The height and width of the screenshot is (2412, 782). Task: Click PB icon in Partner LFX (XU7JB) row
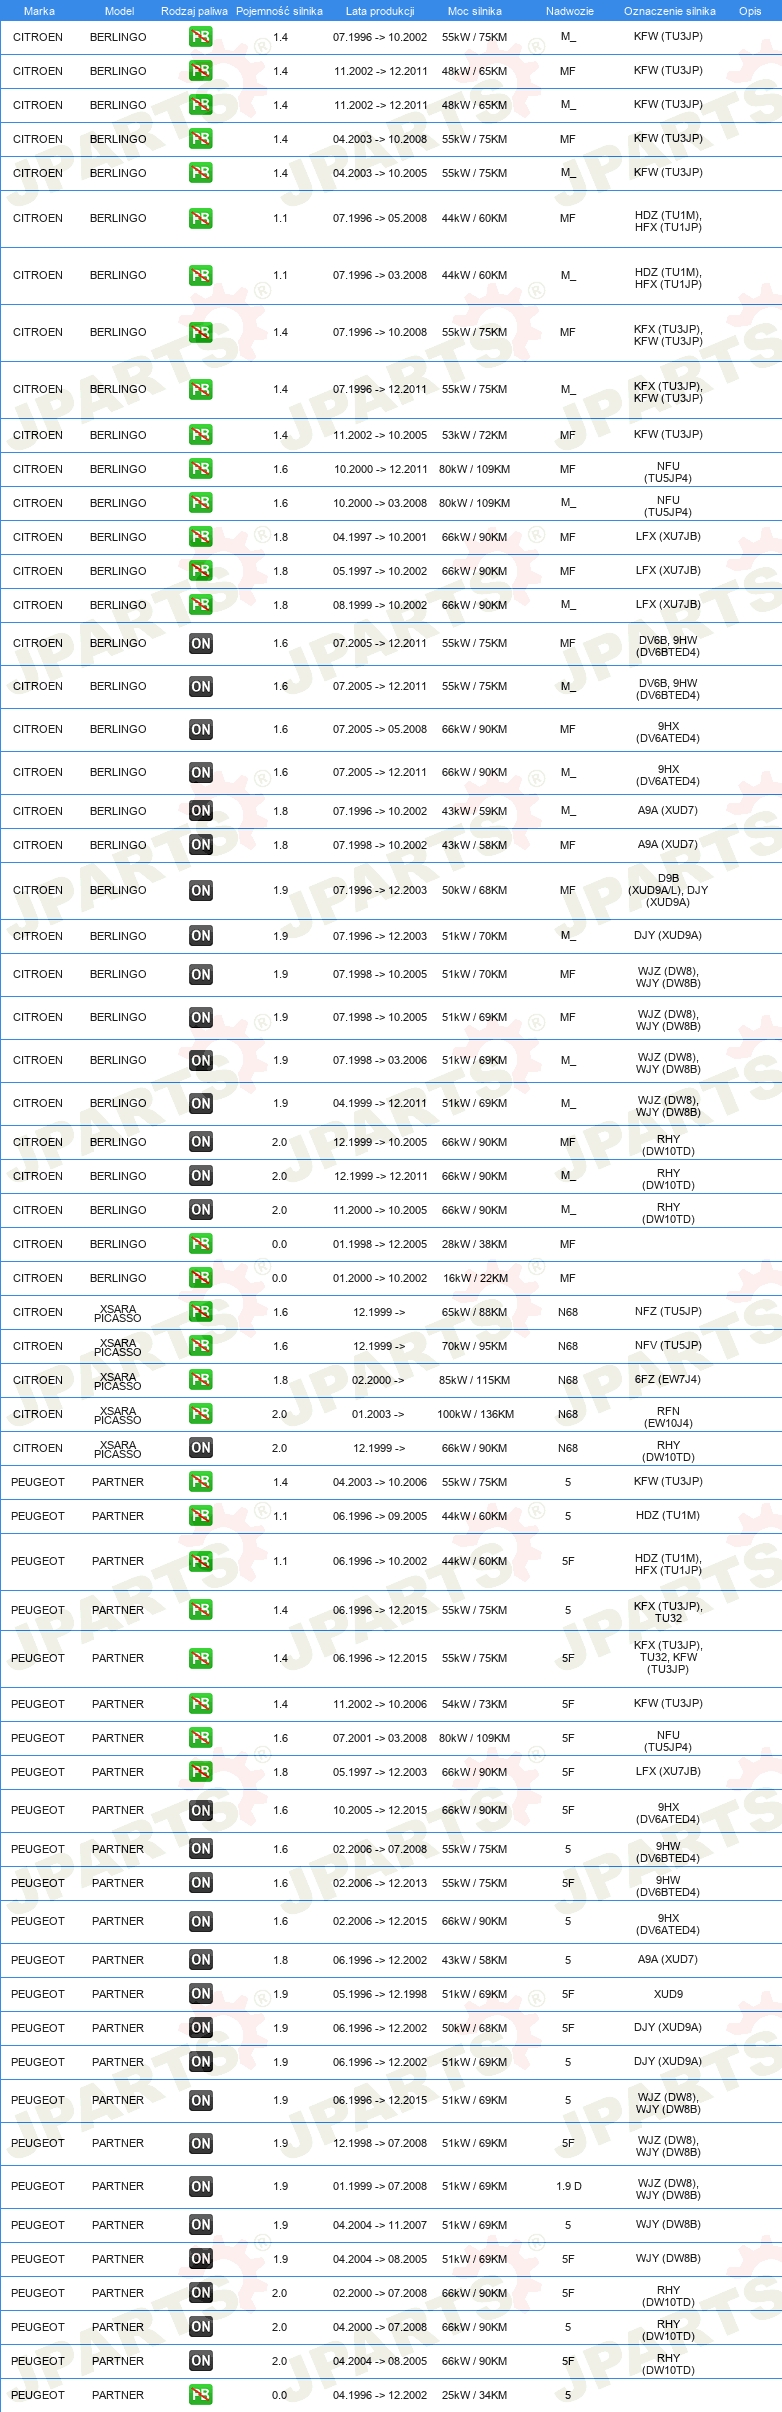[201, 1772]
